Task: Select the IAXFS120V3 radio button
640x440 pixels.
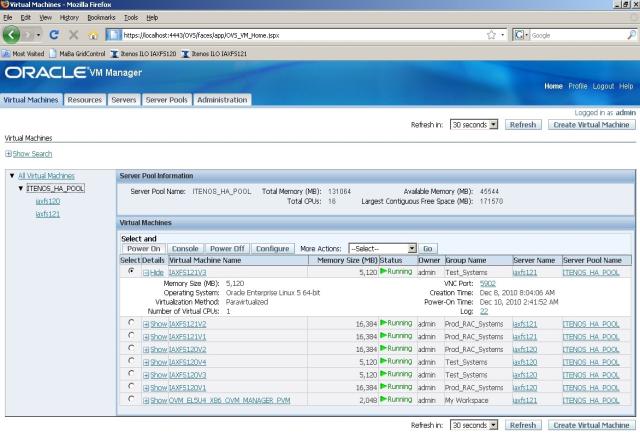Action: (x=131, y=373)
